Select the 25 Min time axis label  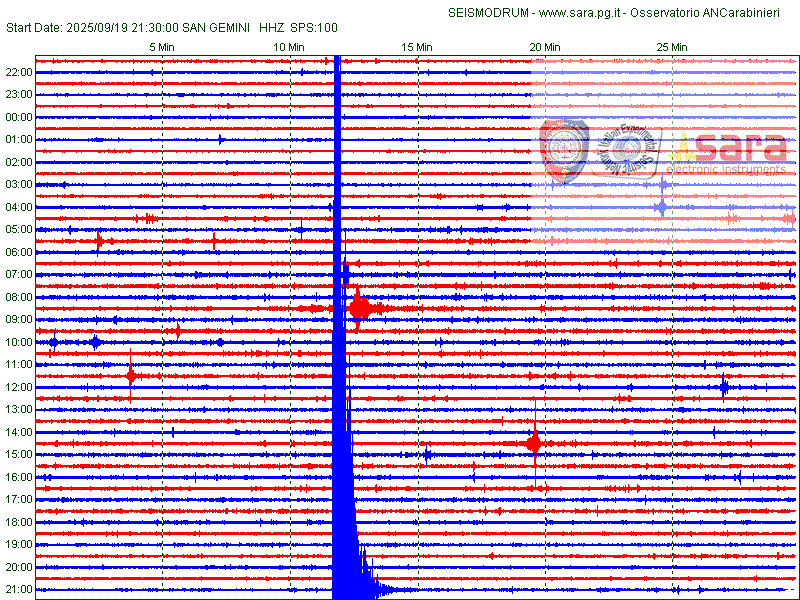coord(672,47)
